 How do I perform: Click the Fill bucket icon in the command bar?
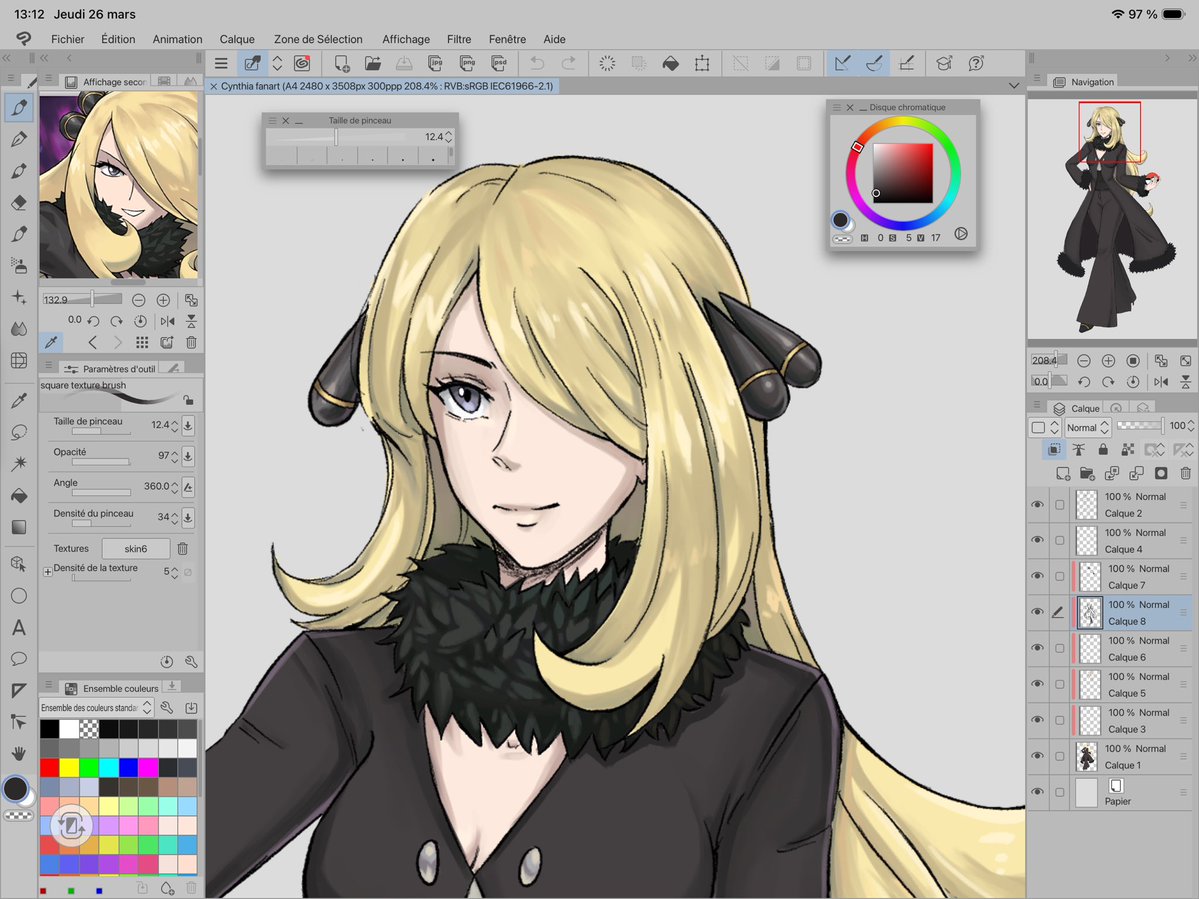point(671,63)
